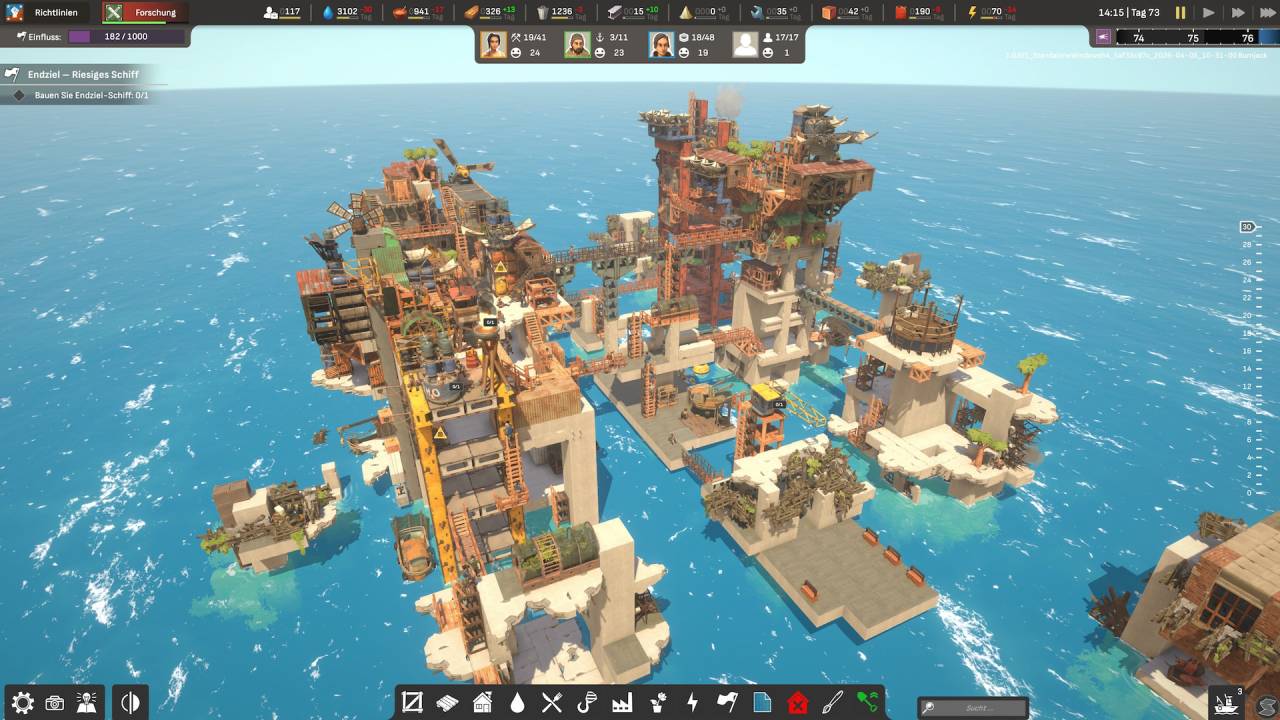The width and height of the screenshot is (1280, 720).
Task: Open the fishing hook build category
Action: [x=587, y=703]
